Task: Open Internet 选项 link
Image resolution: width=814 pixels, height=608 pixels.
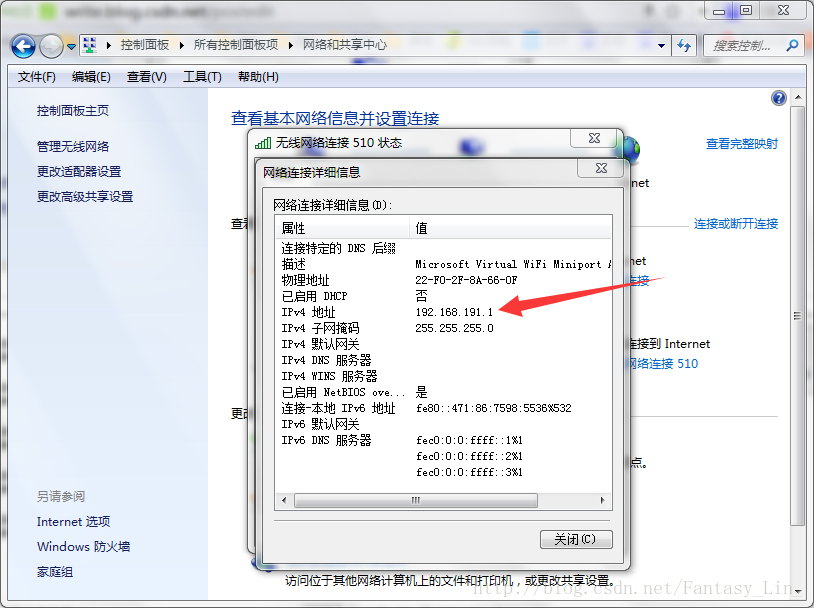Action: point(73,521)
